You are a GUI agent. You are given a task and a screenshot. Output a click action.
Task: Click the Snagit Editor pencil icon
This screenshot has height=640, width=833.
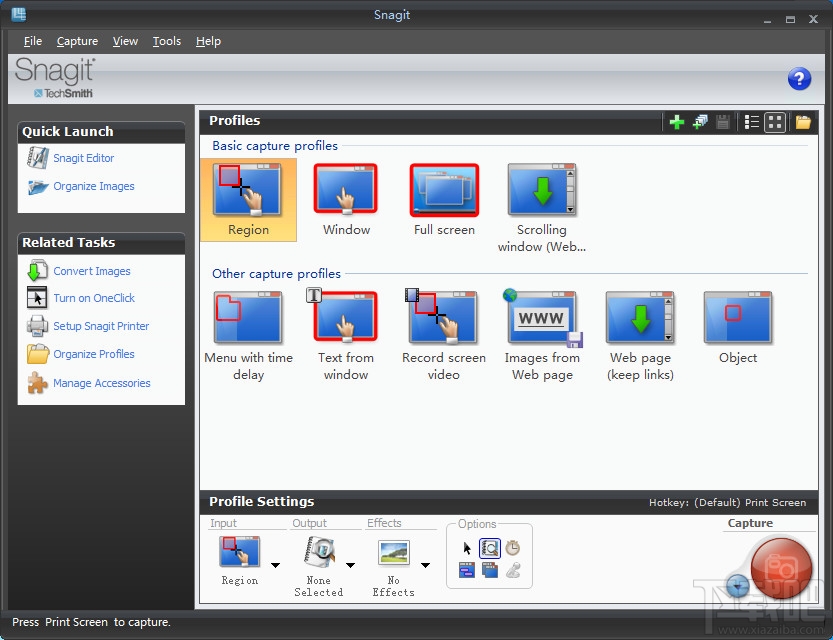pos(38,157)
